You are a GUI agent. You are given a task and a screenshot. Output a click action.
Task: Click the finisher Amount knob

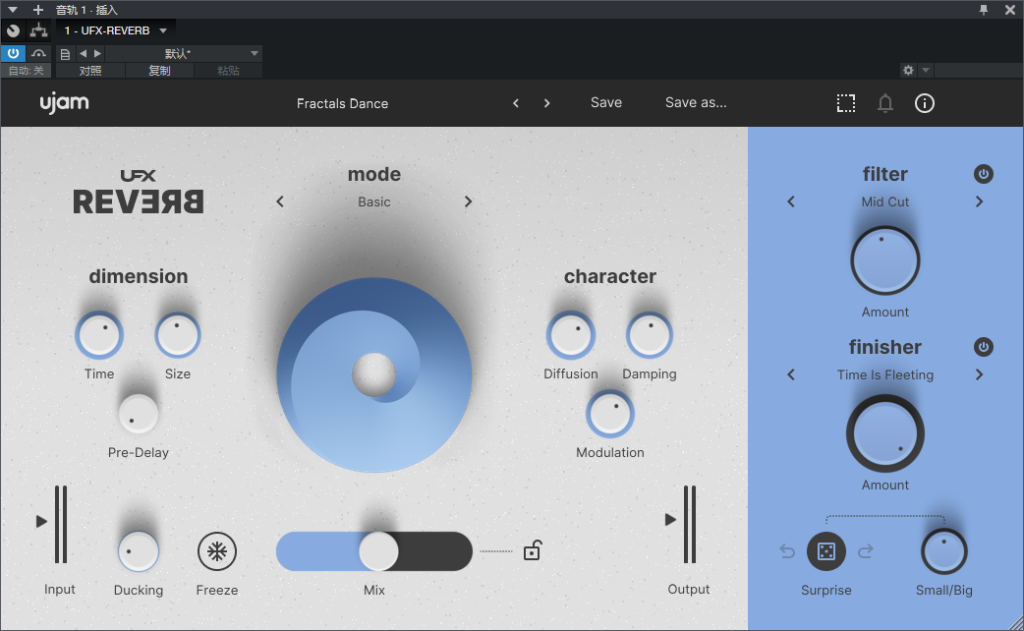click(885, 434)
